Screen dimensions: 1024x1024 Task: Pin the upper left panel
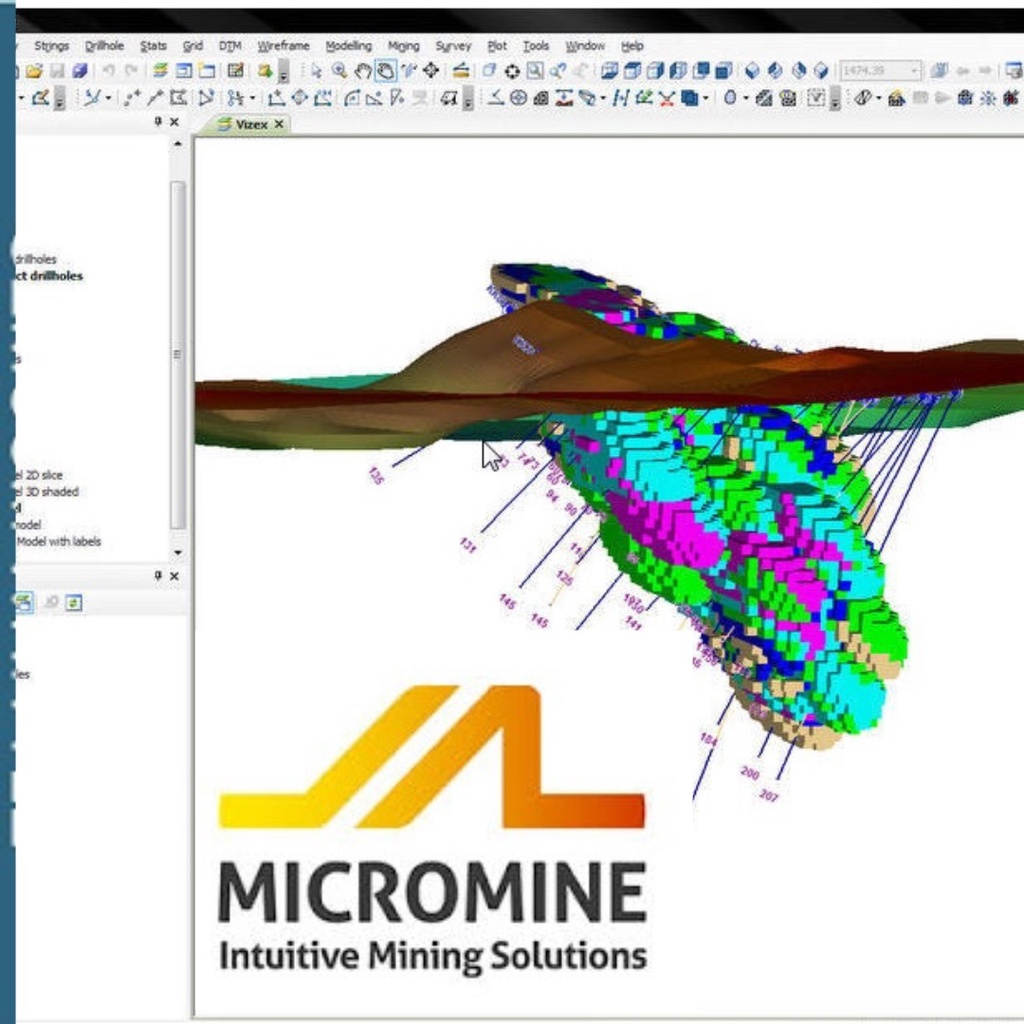coord(158,122)
